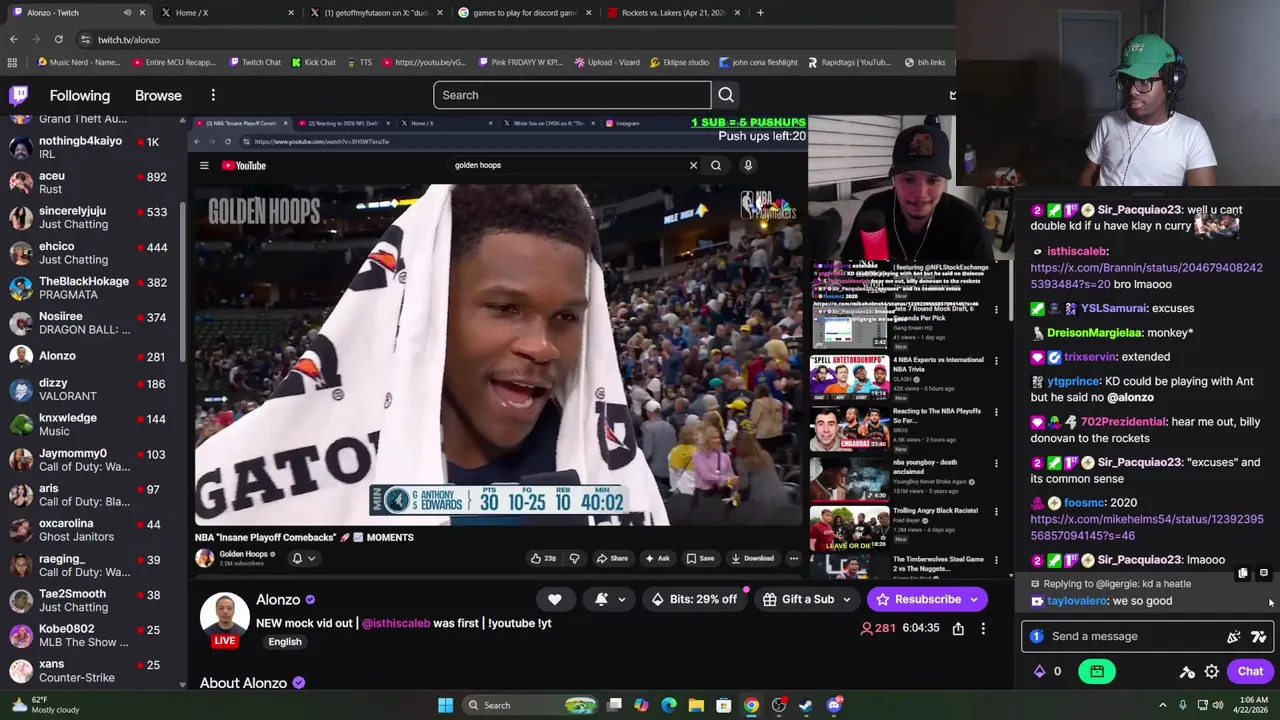Mute the Alonzo Twitch tab audio
Image resolution: width=1280 pixels, height=720 pixels.
(127, 13)
